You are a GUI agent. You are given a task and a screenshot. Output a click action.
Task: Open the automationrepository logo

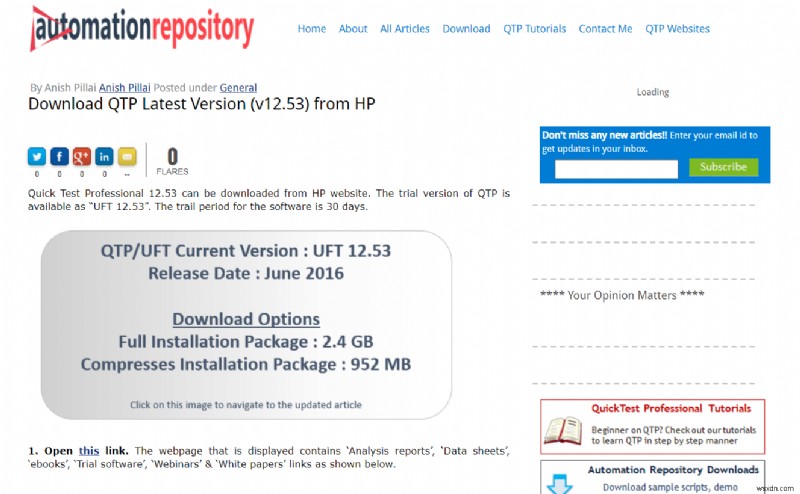tap(142, 28)
